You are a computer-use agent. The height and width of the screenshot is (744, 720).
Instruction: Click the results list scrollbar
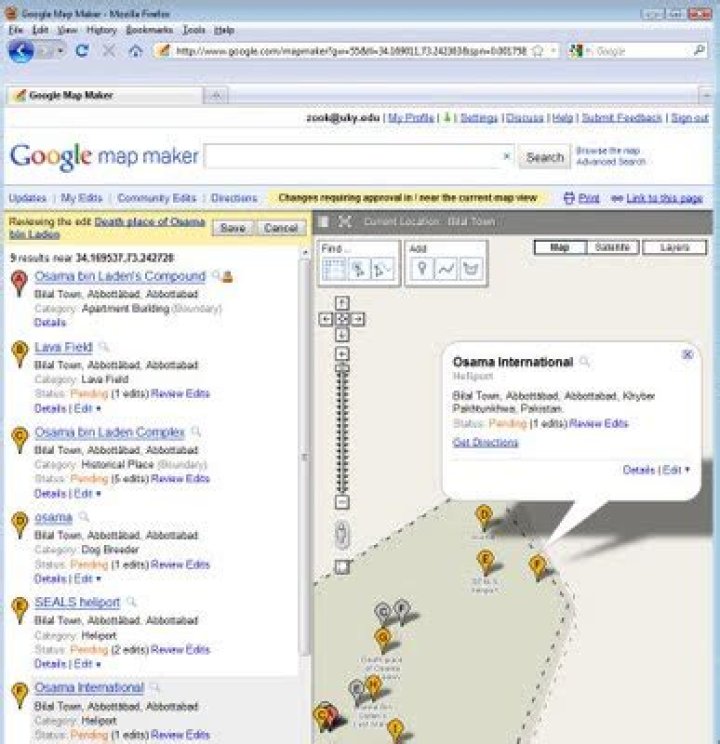tap(304, 456)
